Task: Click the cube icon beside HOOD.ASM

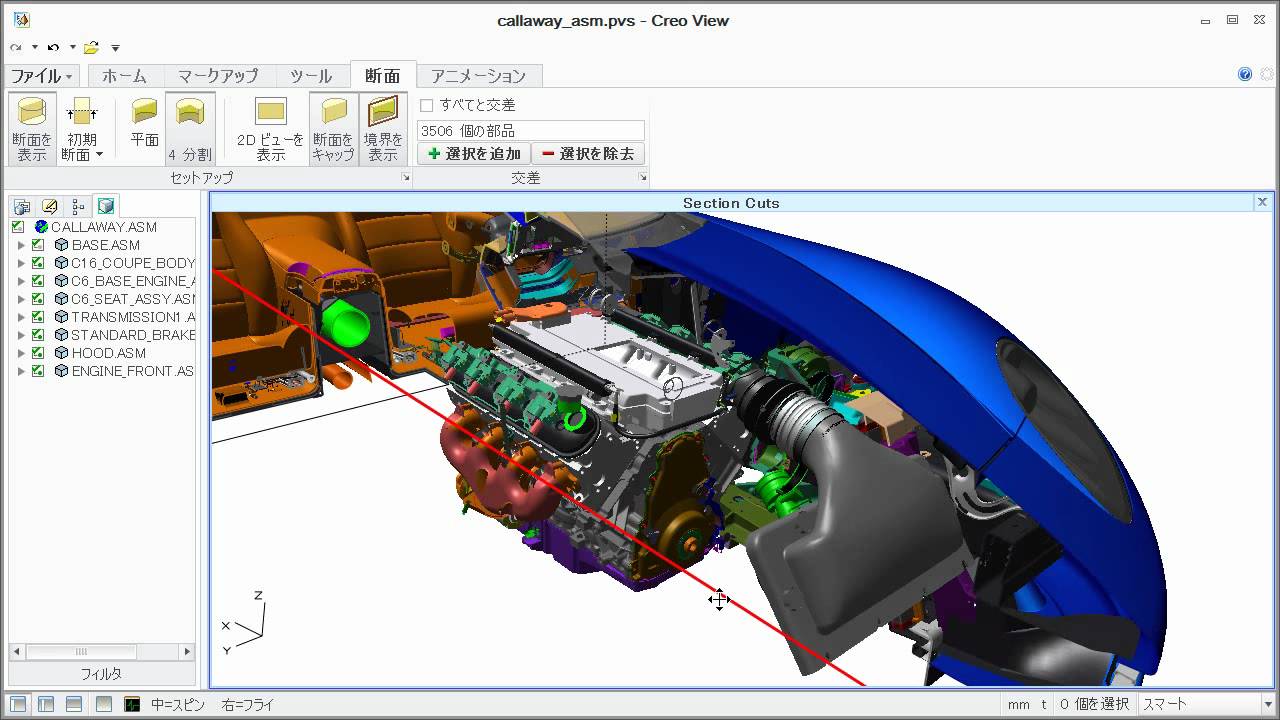Action: click(x=61, y=353)
